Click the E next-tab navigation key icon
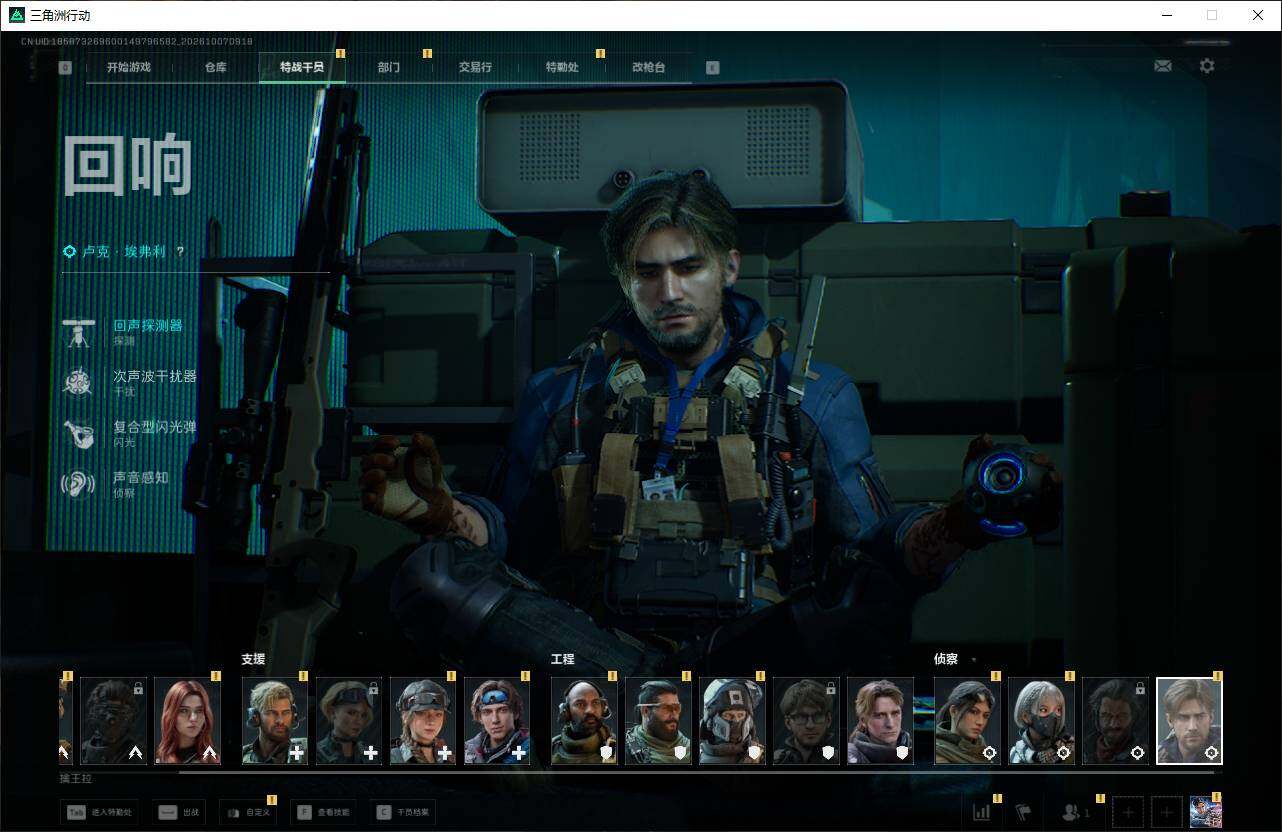Screen dimensions: 1282x832 pyautogui.click(x=712, y=68)
